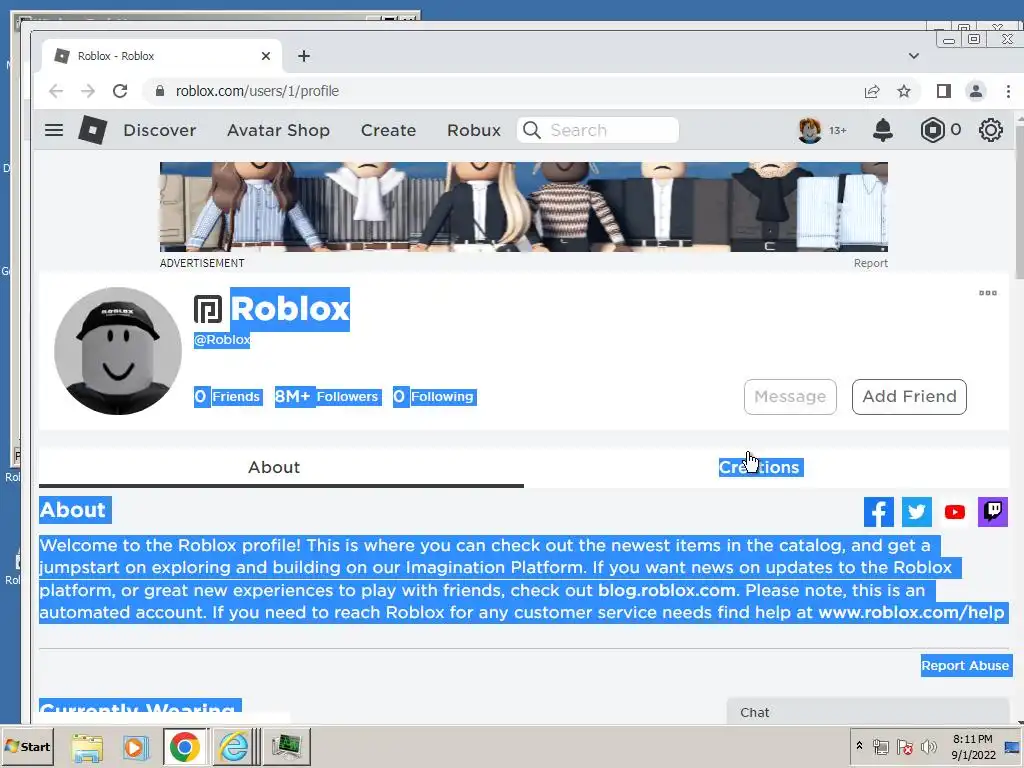This screenshot has height=768, width=1024.
Task: View the 0 Following list
Action: click(x=434, y=396)
